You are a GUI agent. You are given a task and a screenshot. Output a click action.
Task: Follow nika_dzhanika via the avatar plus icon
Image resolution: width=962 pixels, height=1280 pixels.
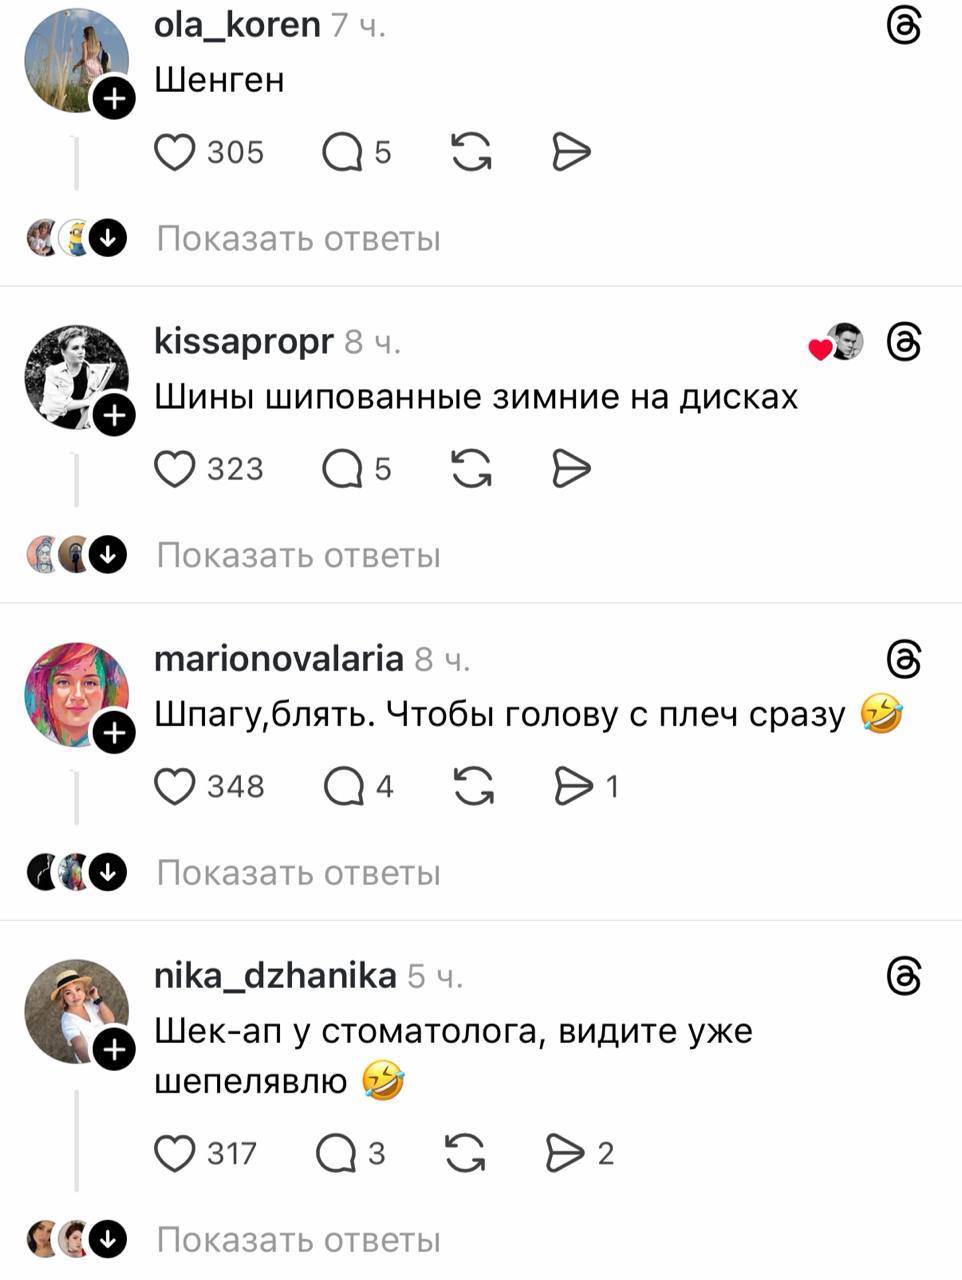pyautogui.click(x=115, y=1049)
